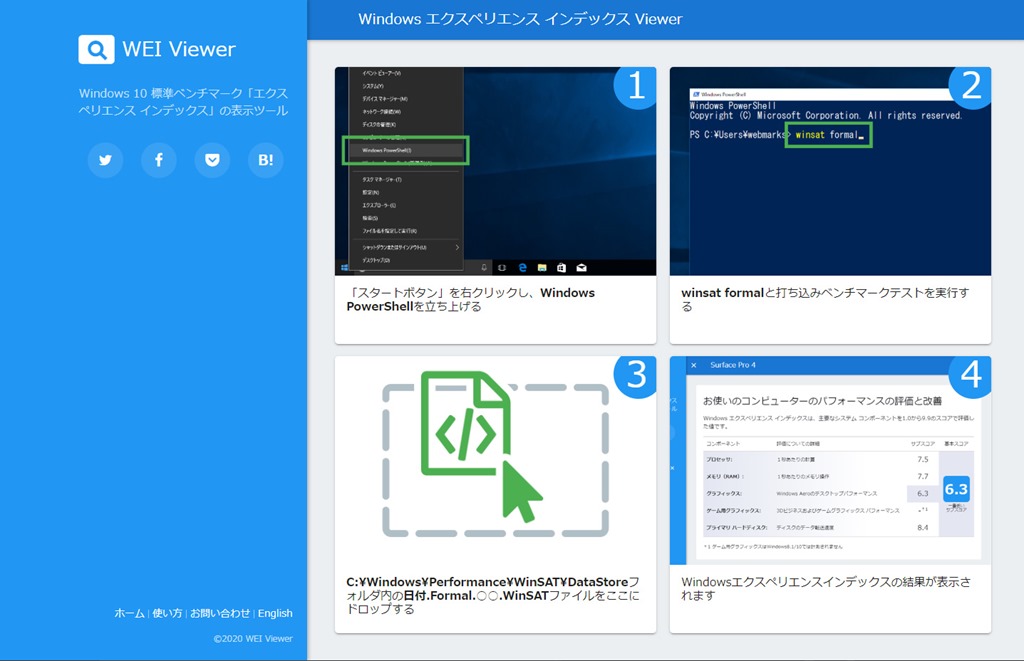Click the header title Windows エクスペリエンス インデックス Viewer

click(520, 19)
